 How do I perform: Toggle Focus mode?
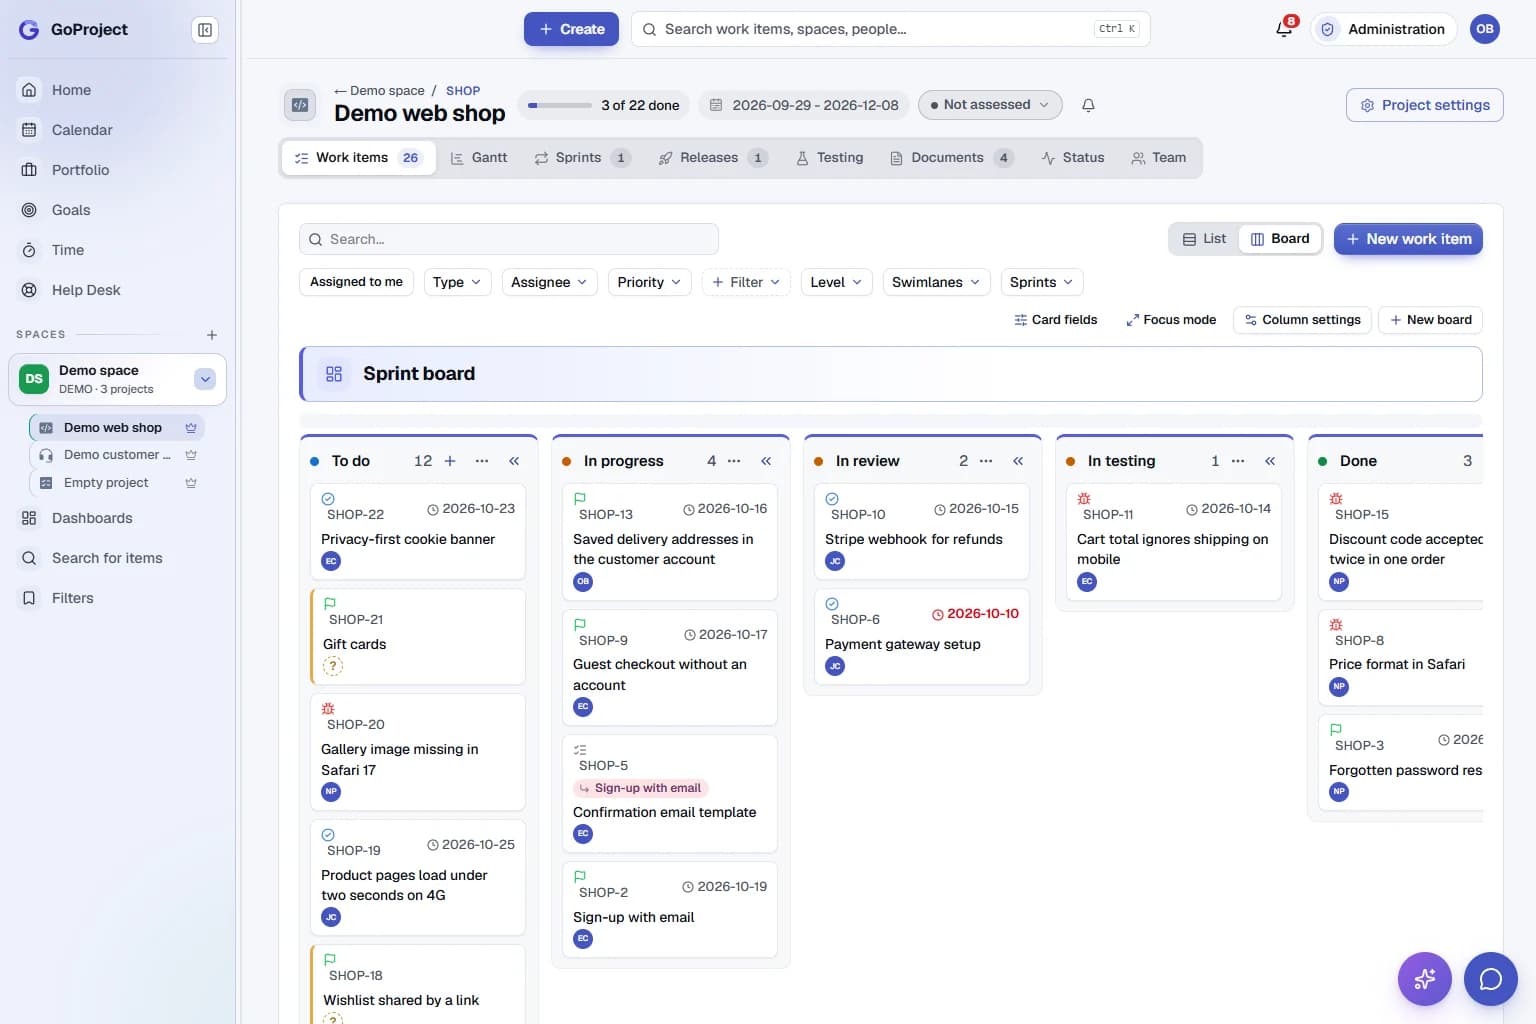[1171, 320]
